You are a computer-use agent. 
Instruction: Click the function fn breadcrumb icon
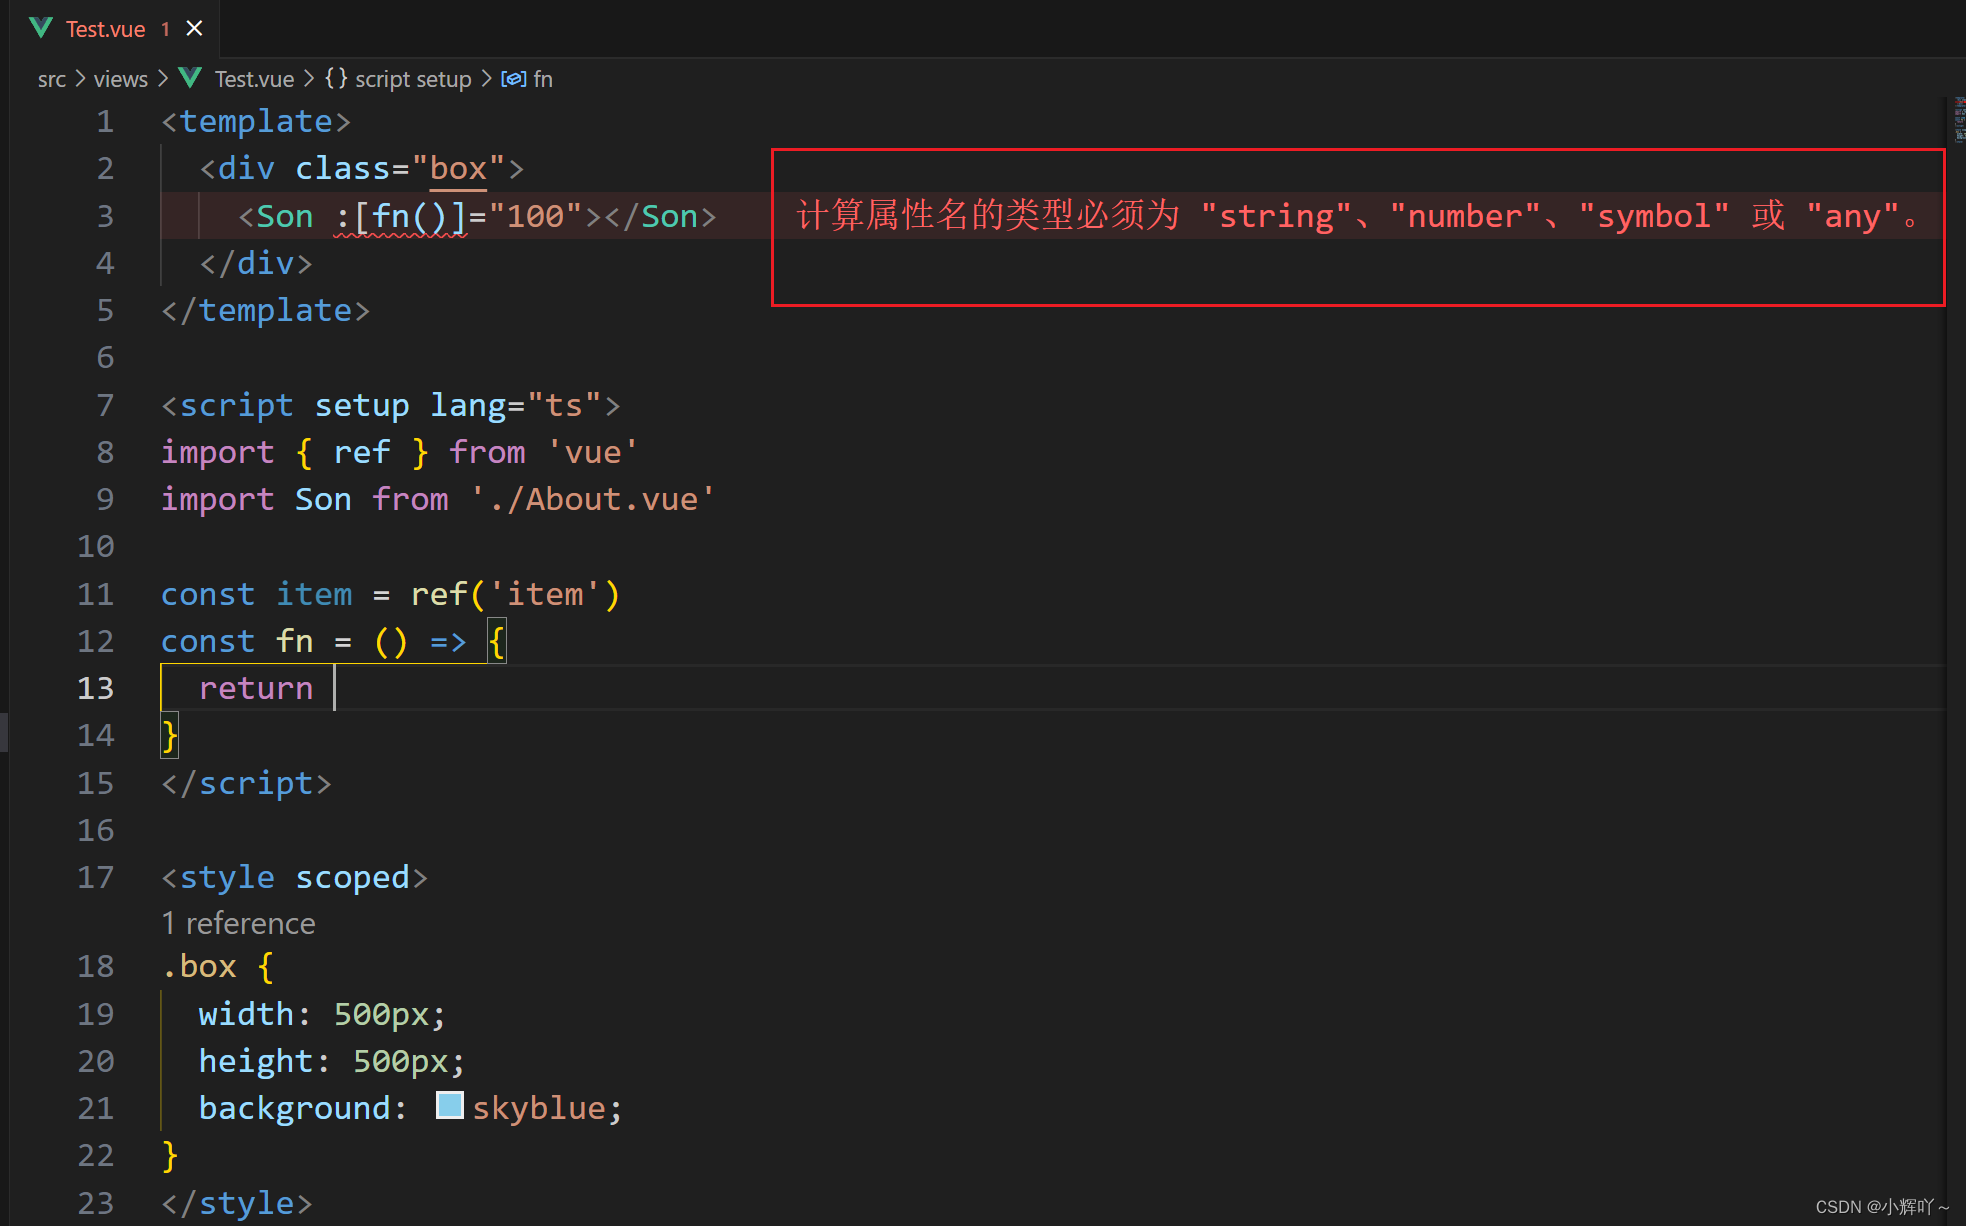tap(514, 78)
